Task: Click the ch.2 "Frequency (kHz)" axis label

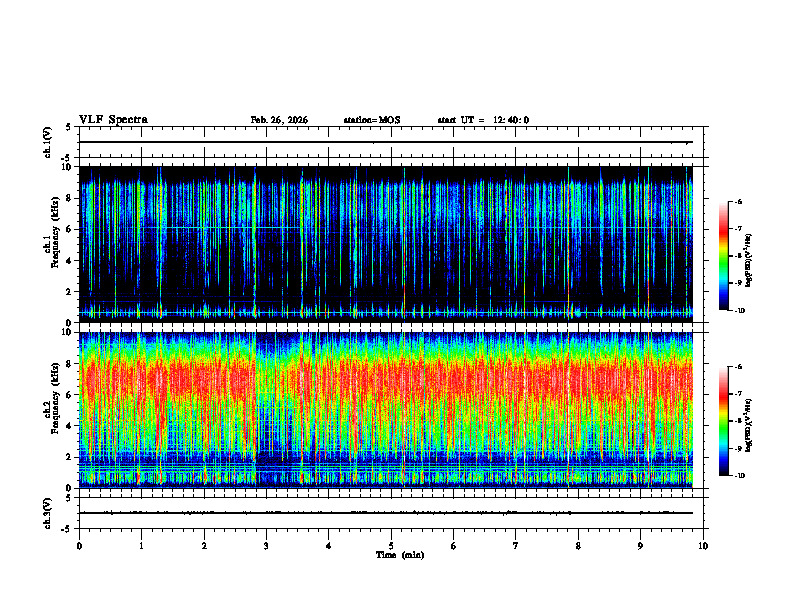Action: pyautogui.click(x=55, y=398)
